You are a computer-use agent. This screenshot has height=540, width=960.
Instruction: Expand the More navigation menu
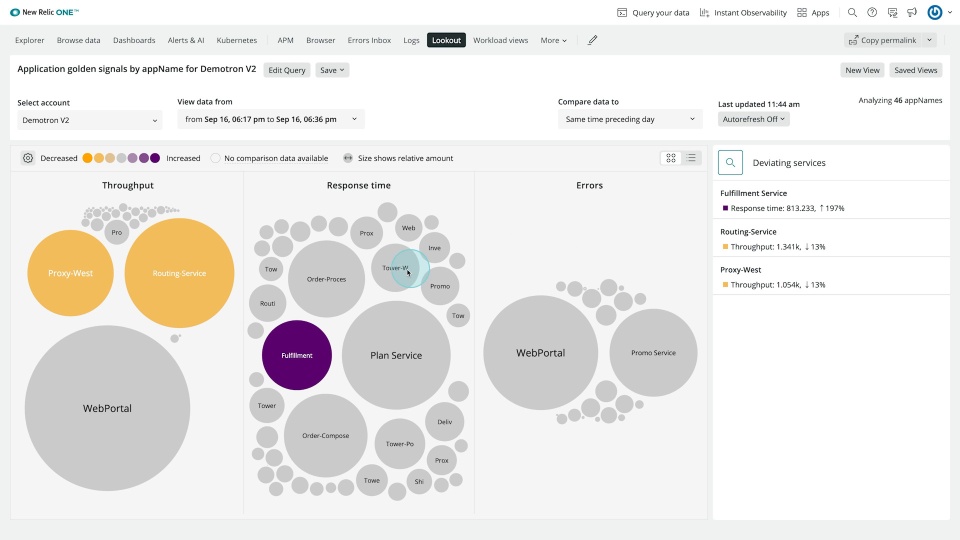pos(553,40)
